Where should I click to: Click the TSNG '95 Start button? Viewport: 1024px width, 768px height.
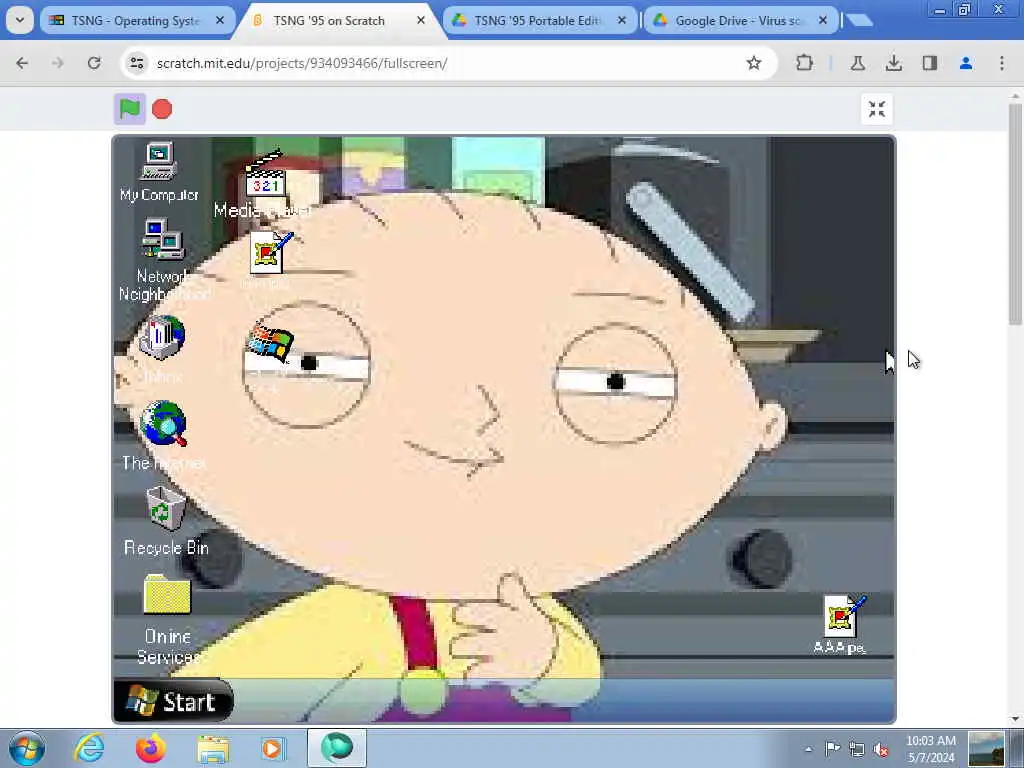click(173, 701)
